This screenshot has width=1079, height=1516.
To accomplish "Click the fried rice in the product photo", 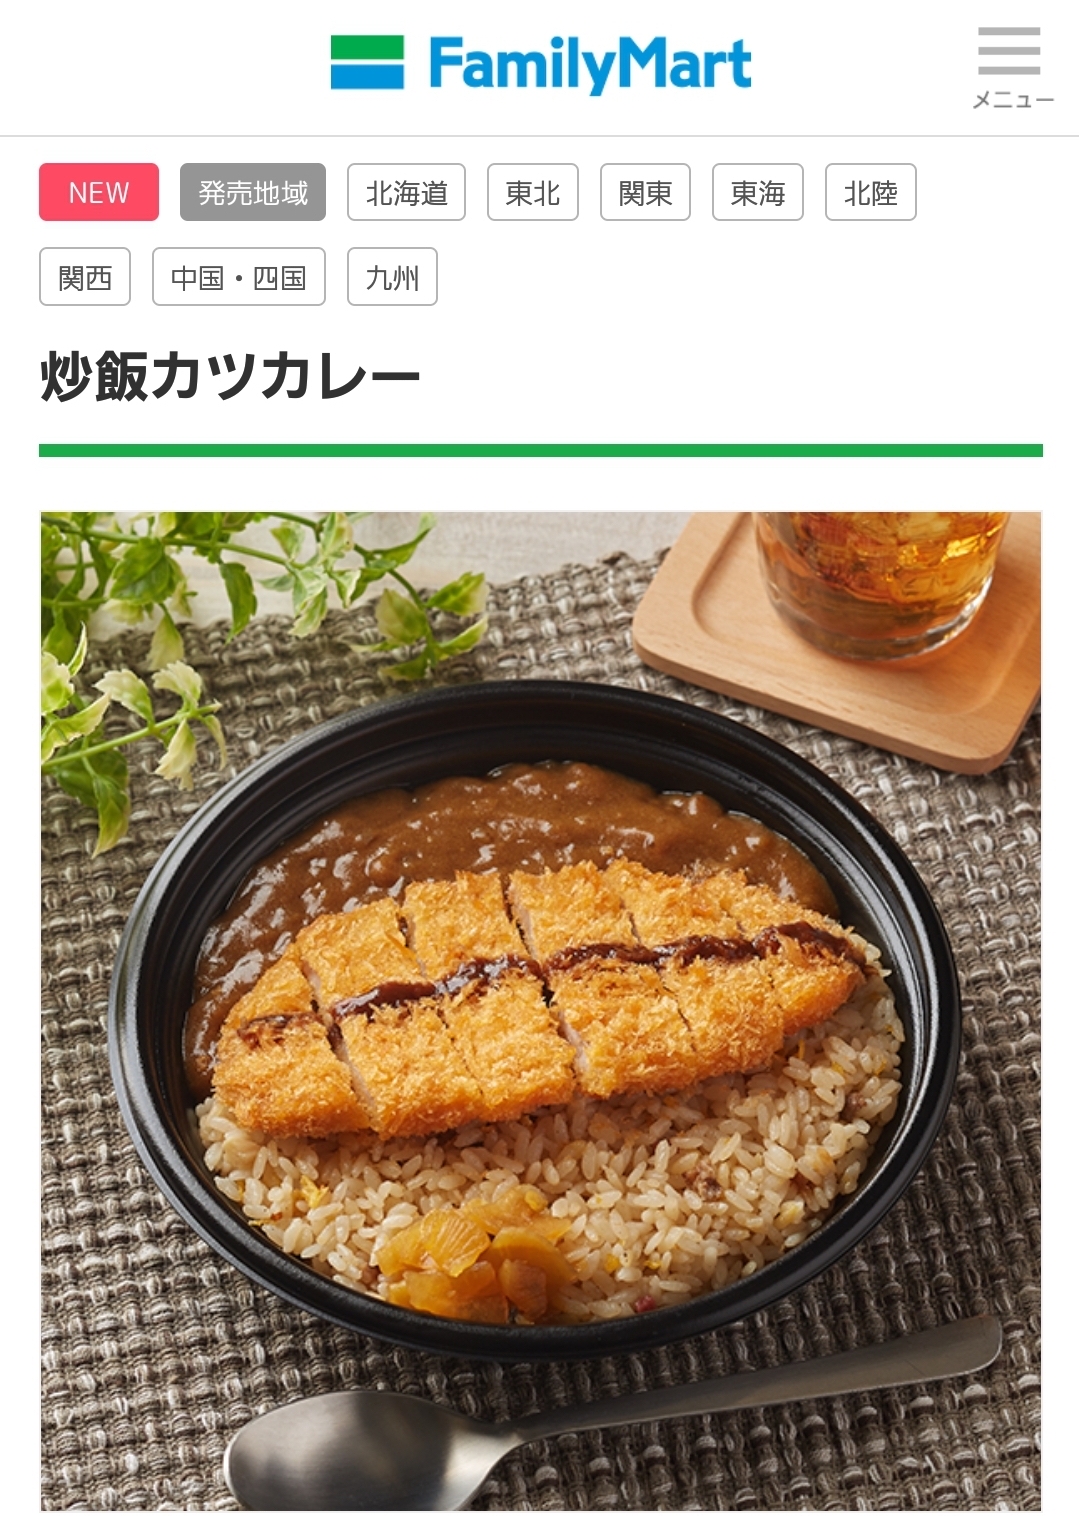I will (620, 1180).
